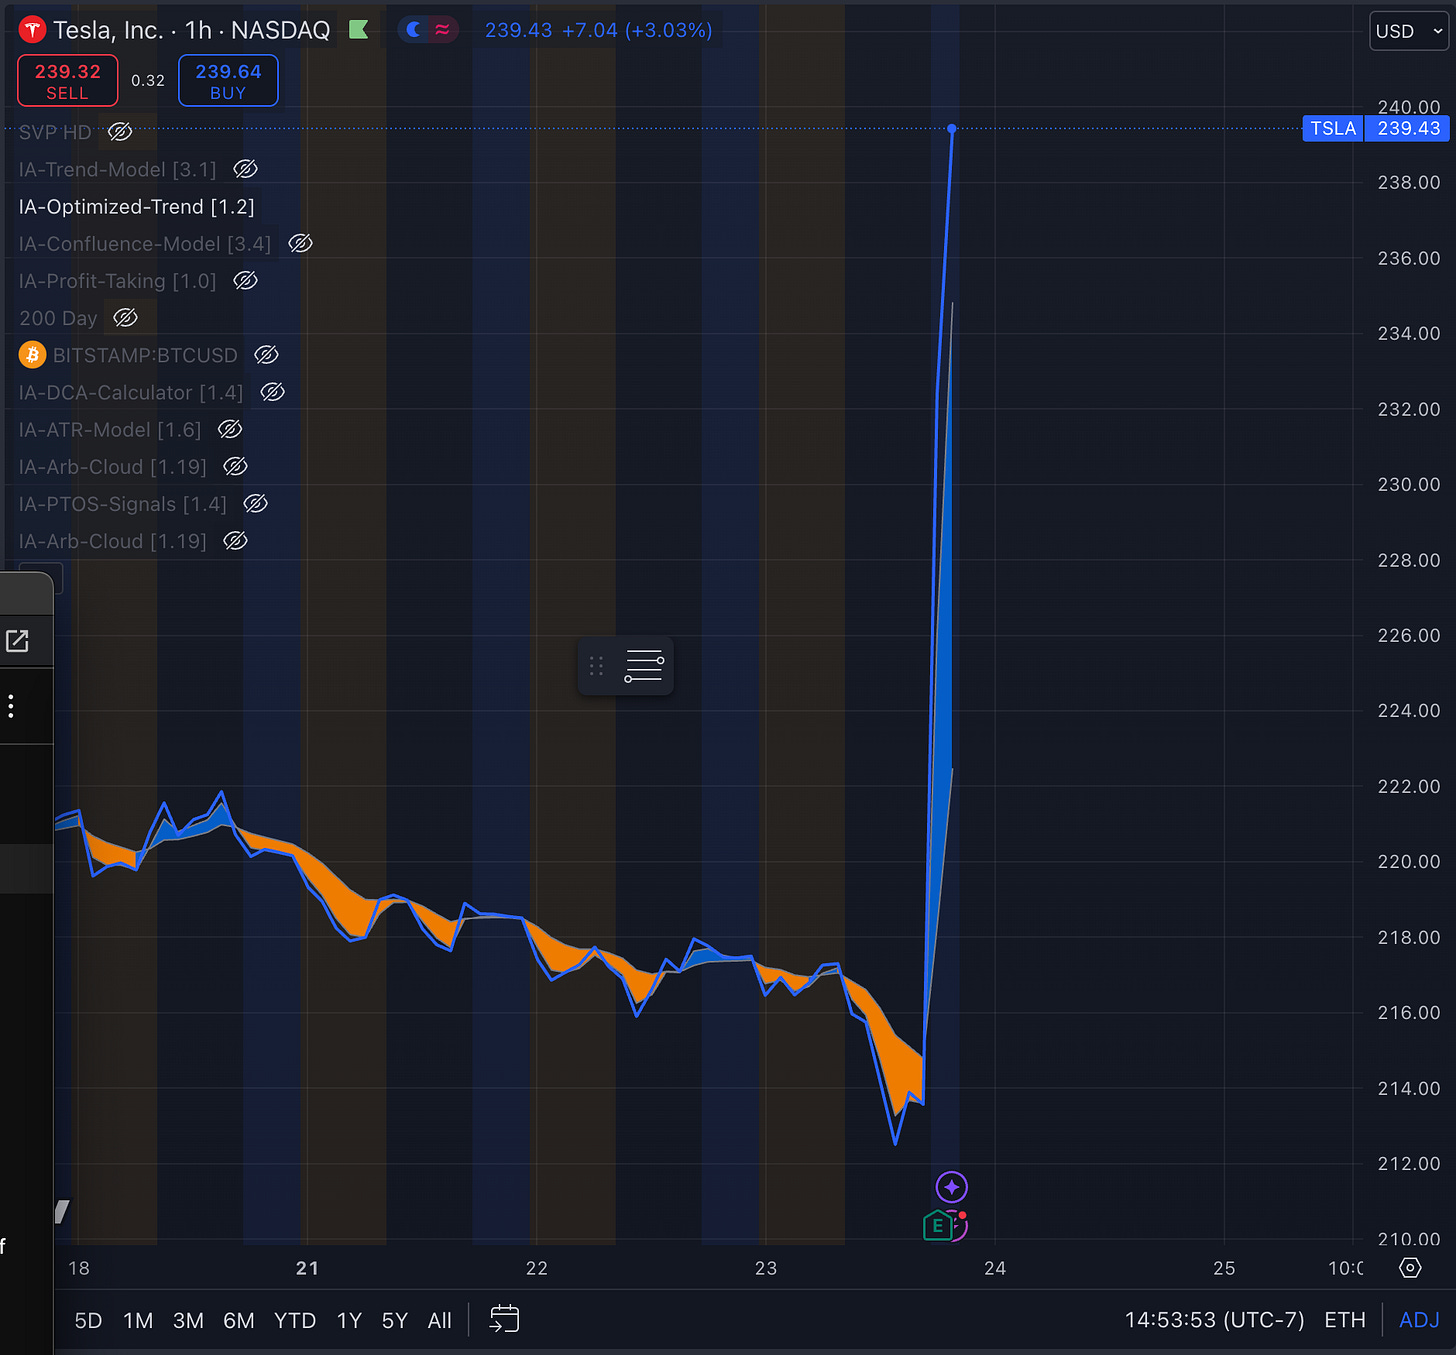Viewport: 1456px width, 1355px height.
Task: Toggle the ADJ adjustment button
Action: 1419,1320
